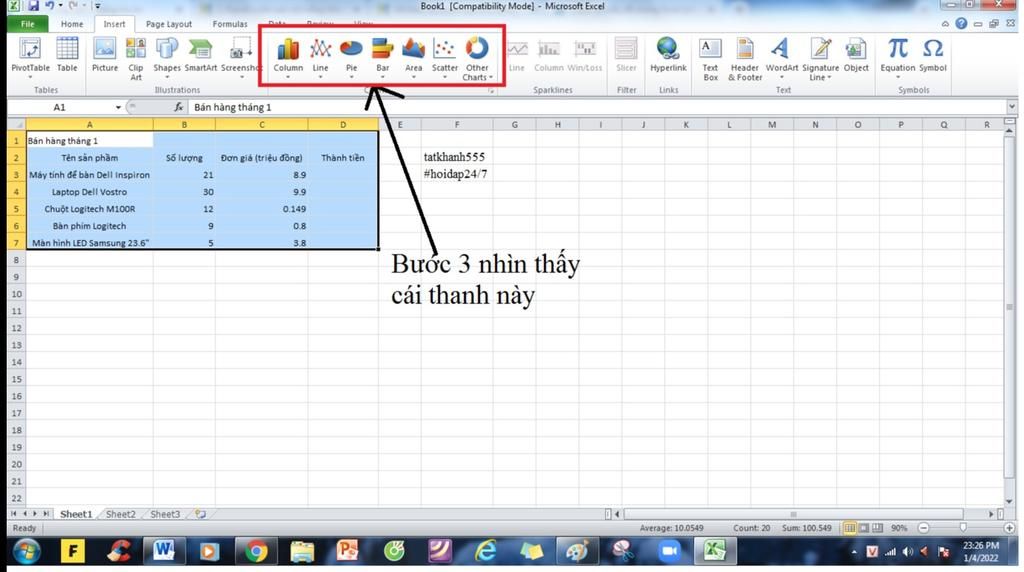1024x572 pixels.
Task: Open Google Chrome from taskbar
Action: click(256, 552)
